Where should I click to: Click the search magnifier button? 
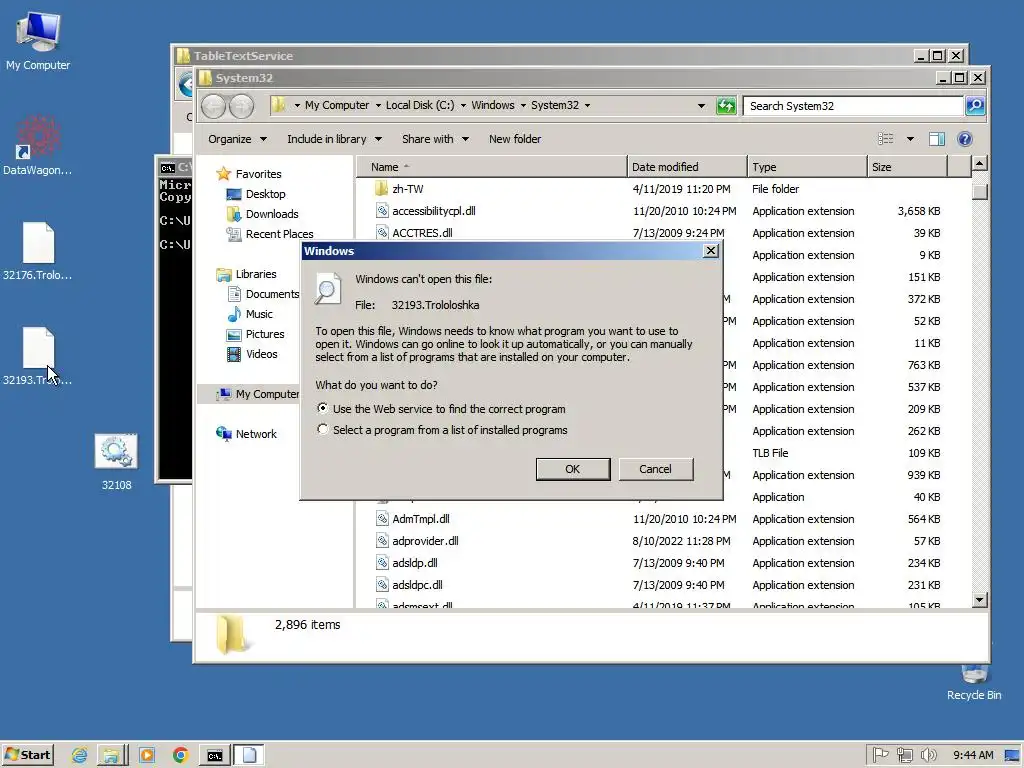[x=975, y=106]
